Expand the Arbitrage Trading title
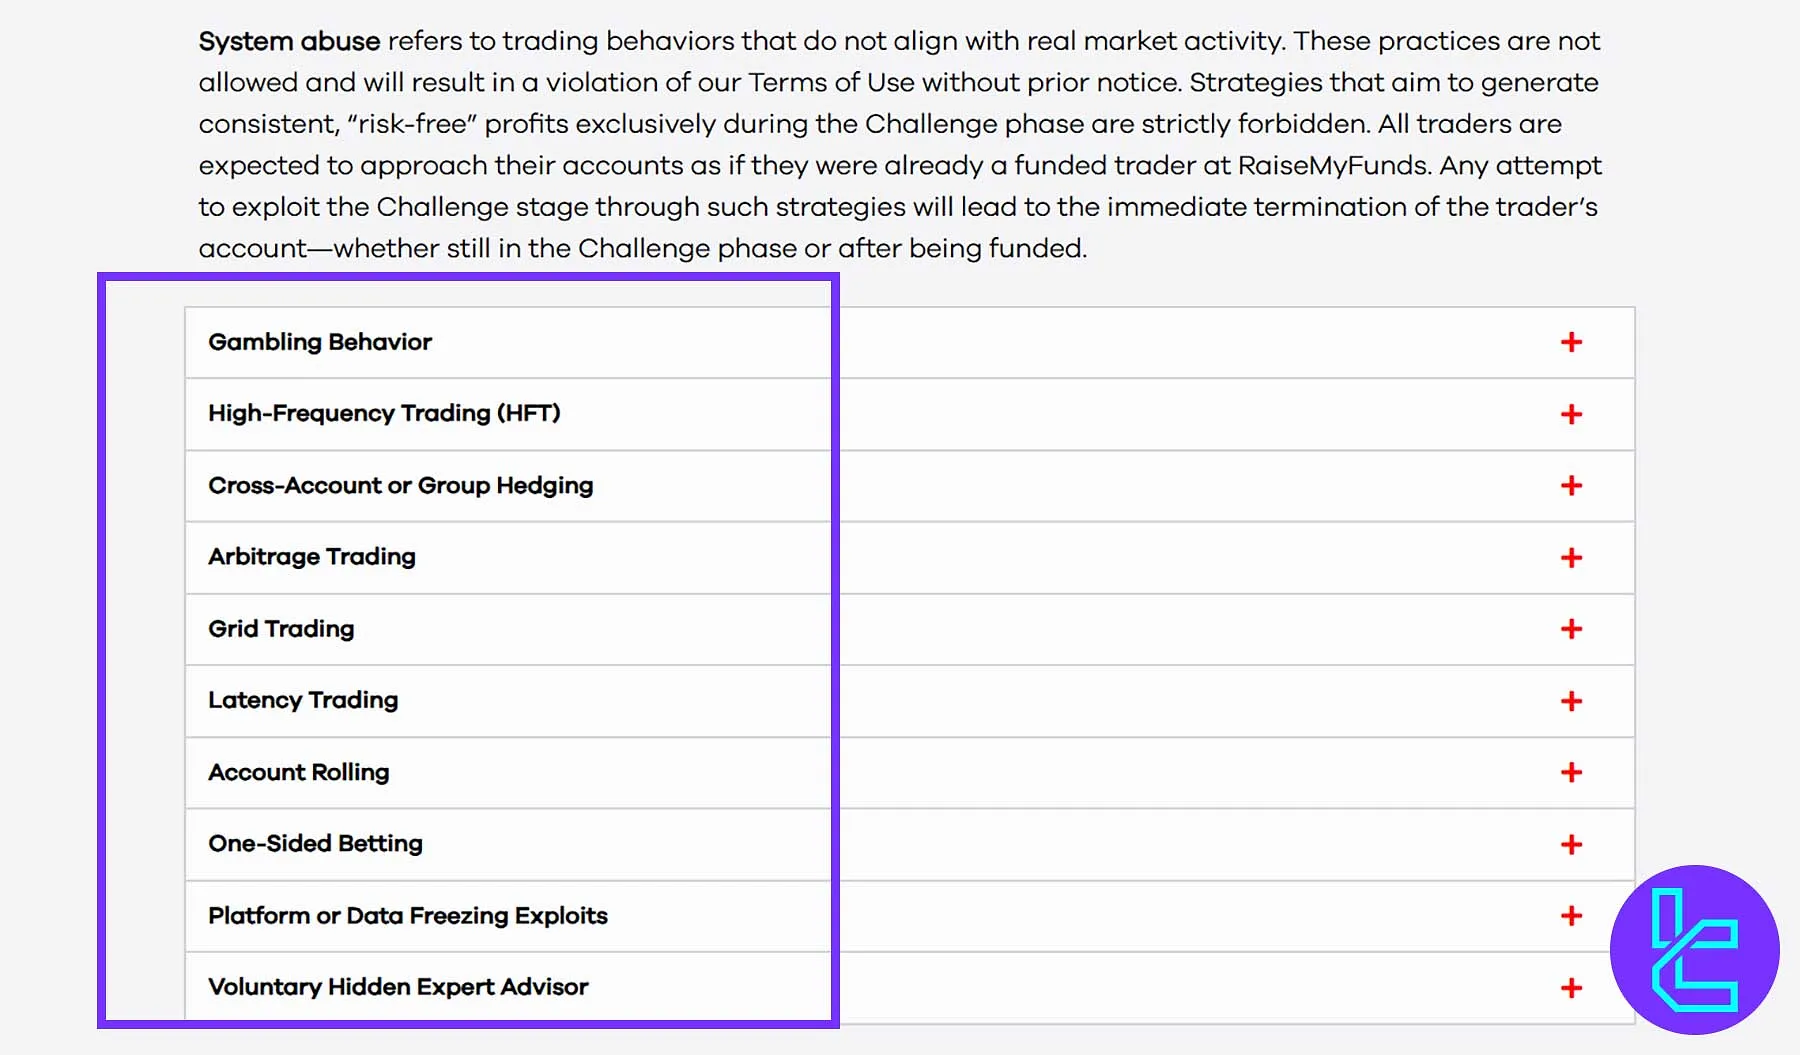1800x1055 pixels. (312, 557)
